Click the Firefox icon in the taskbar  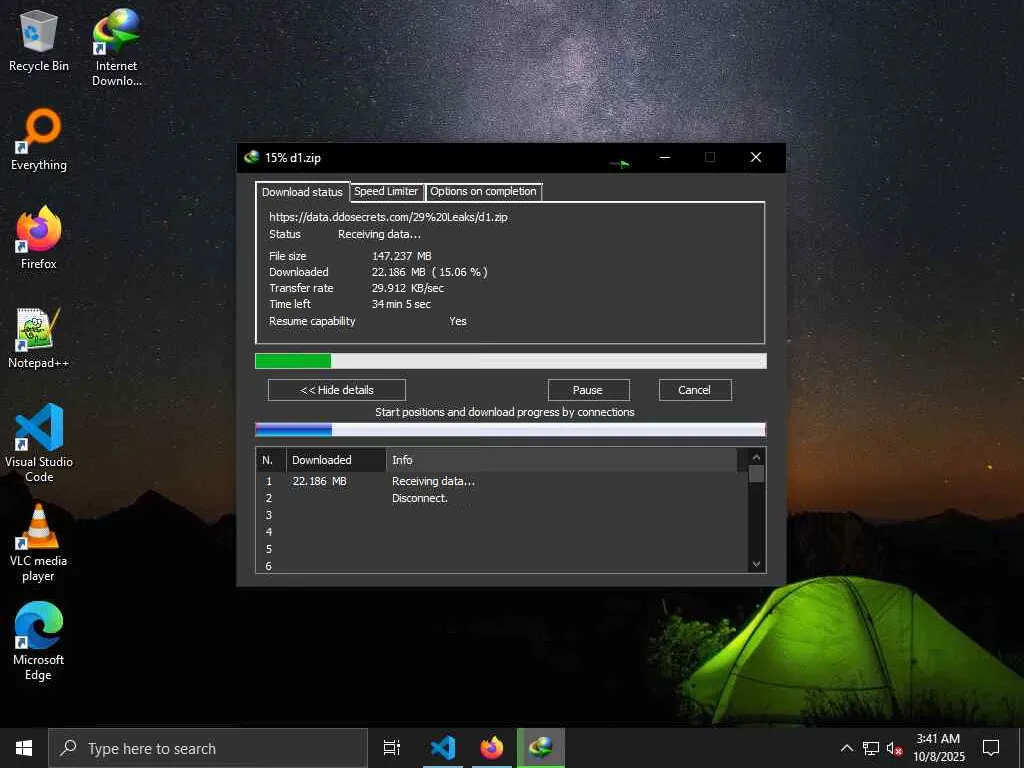click(x=492, y=748)
